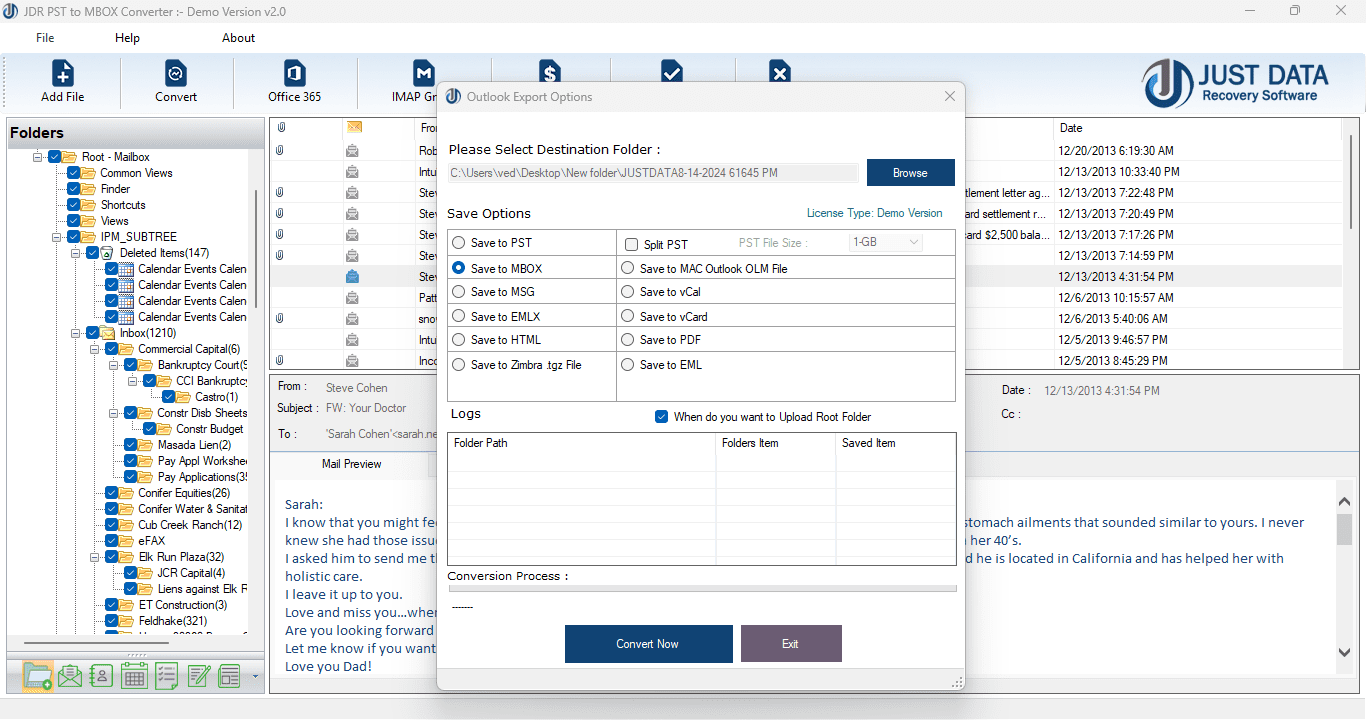Click the Browse button
Viewport: 1366px width, 720px height.
click(910, 172)
